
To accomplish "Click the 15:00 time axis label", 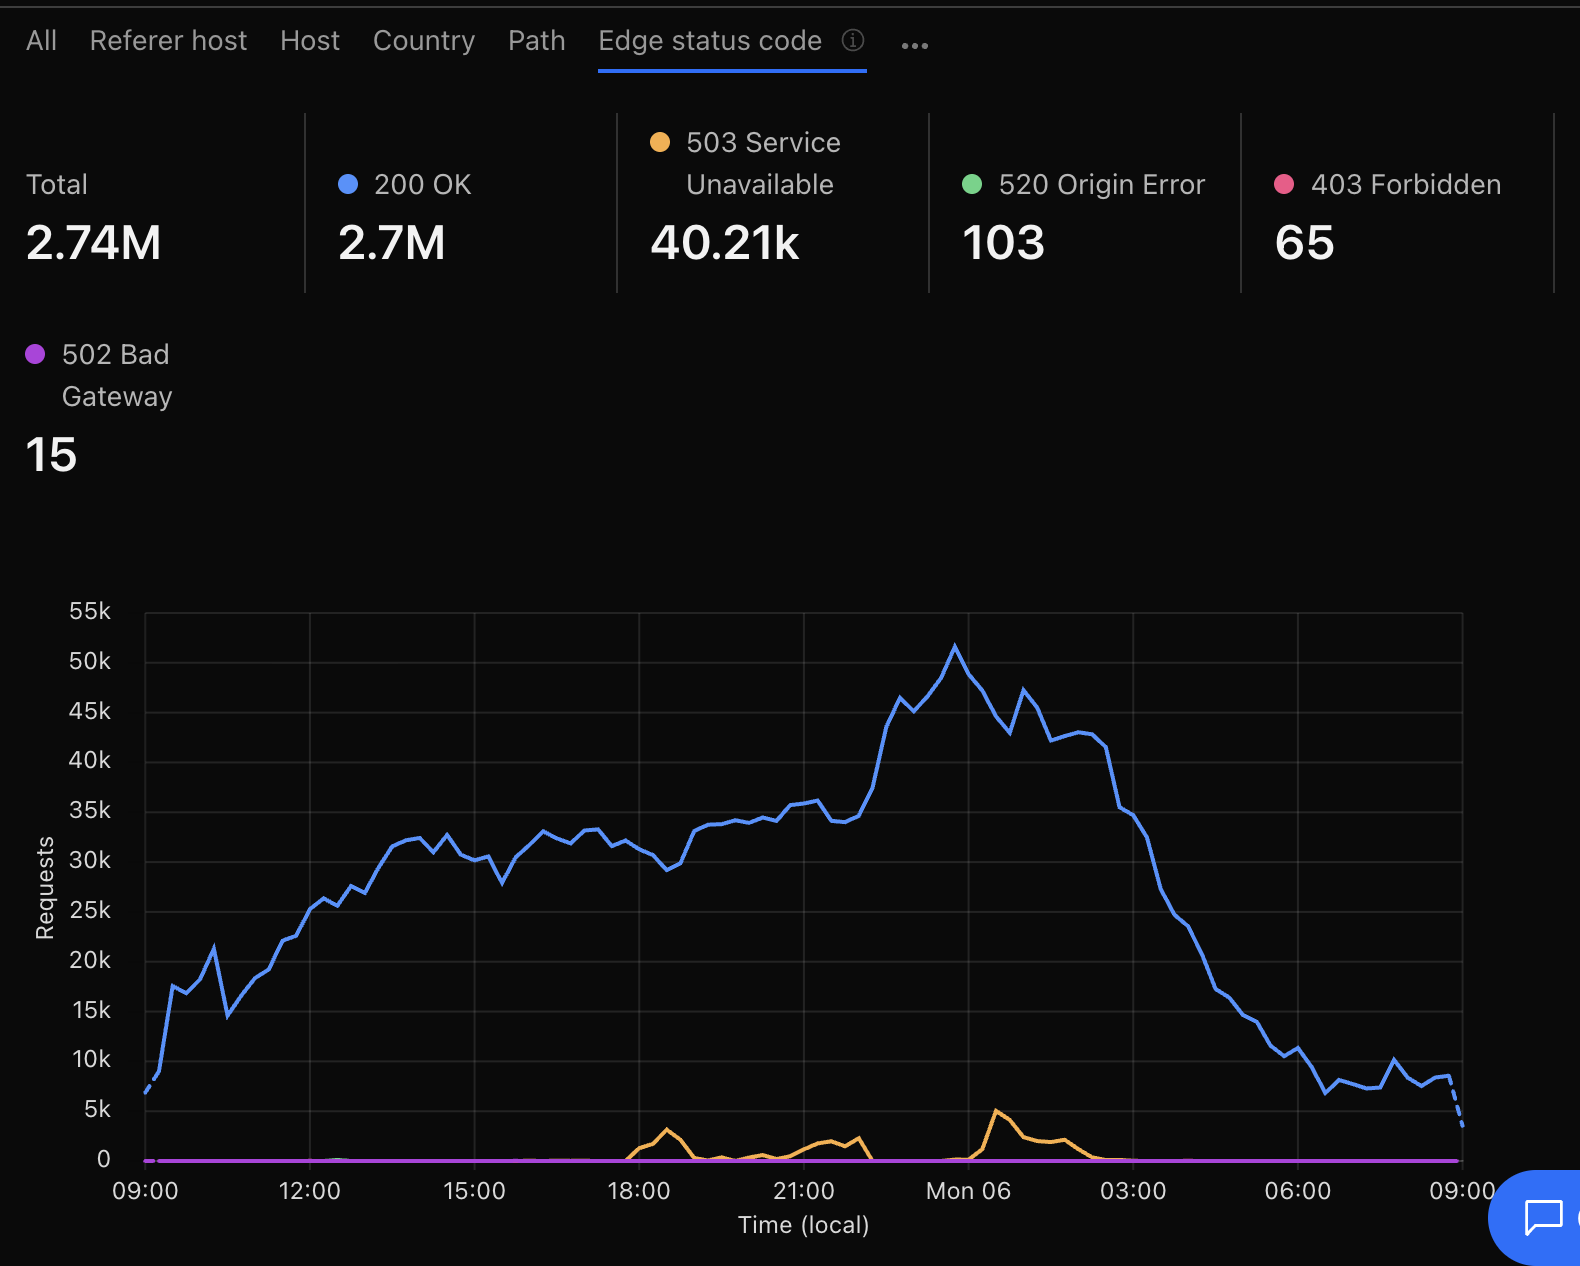I will [474, 1191].
